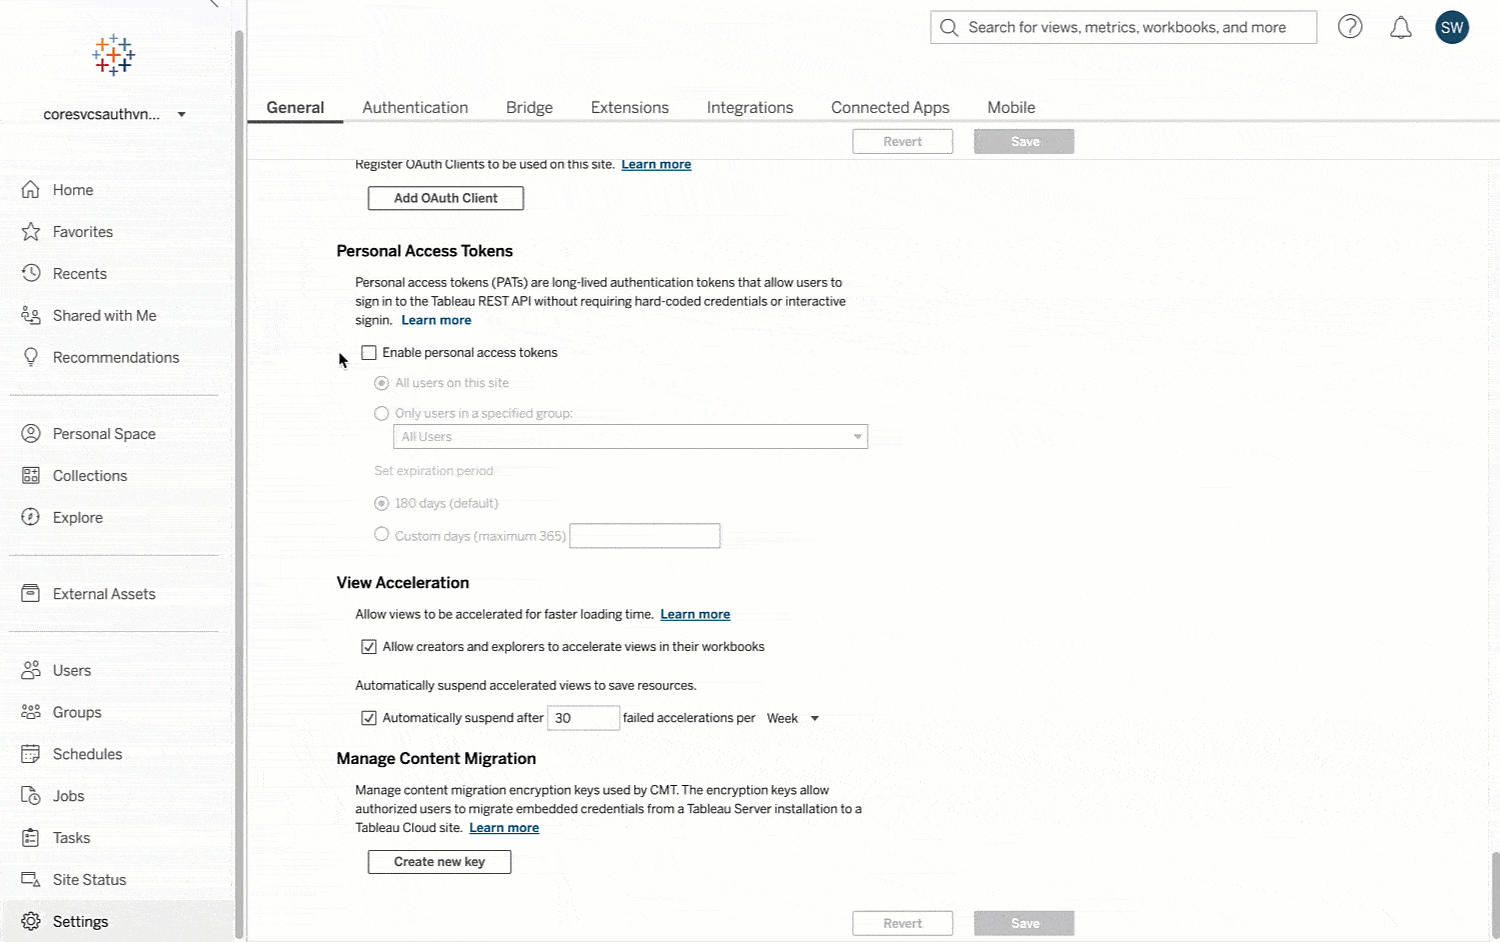This screenshot has height=942, width=1500.
Task: Uncheck Allow creators and explorers to accelerate views
Action: [x=369, y=647]
